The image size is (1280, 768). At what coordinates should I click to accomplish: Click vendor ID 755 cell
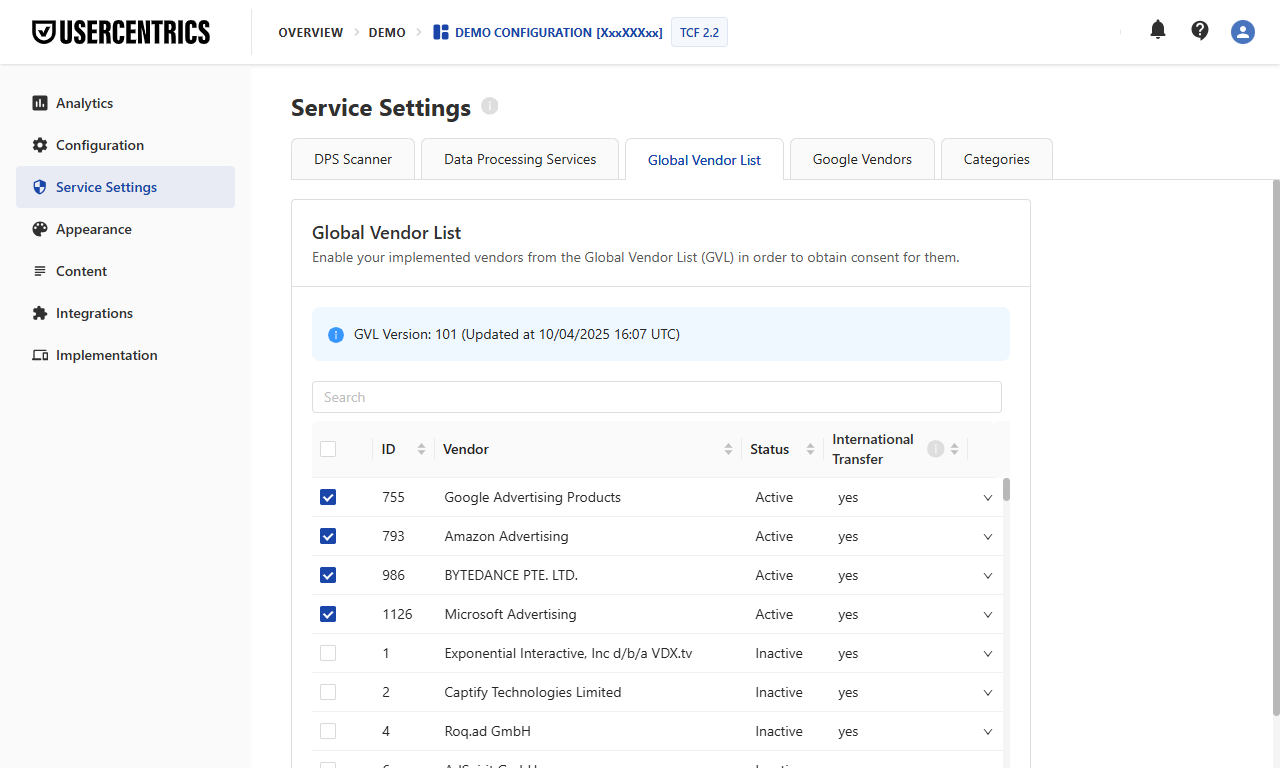393,497
